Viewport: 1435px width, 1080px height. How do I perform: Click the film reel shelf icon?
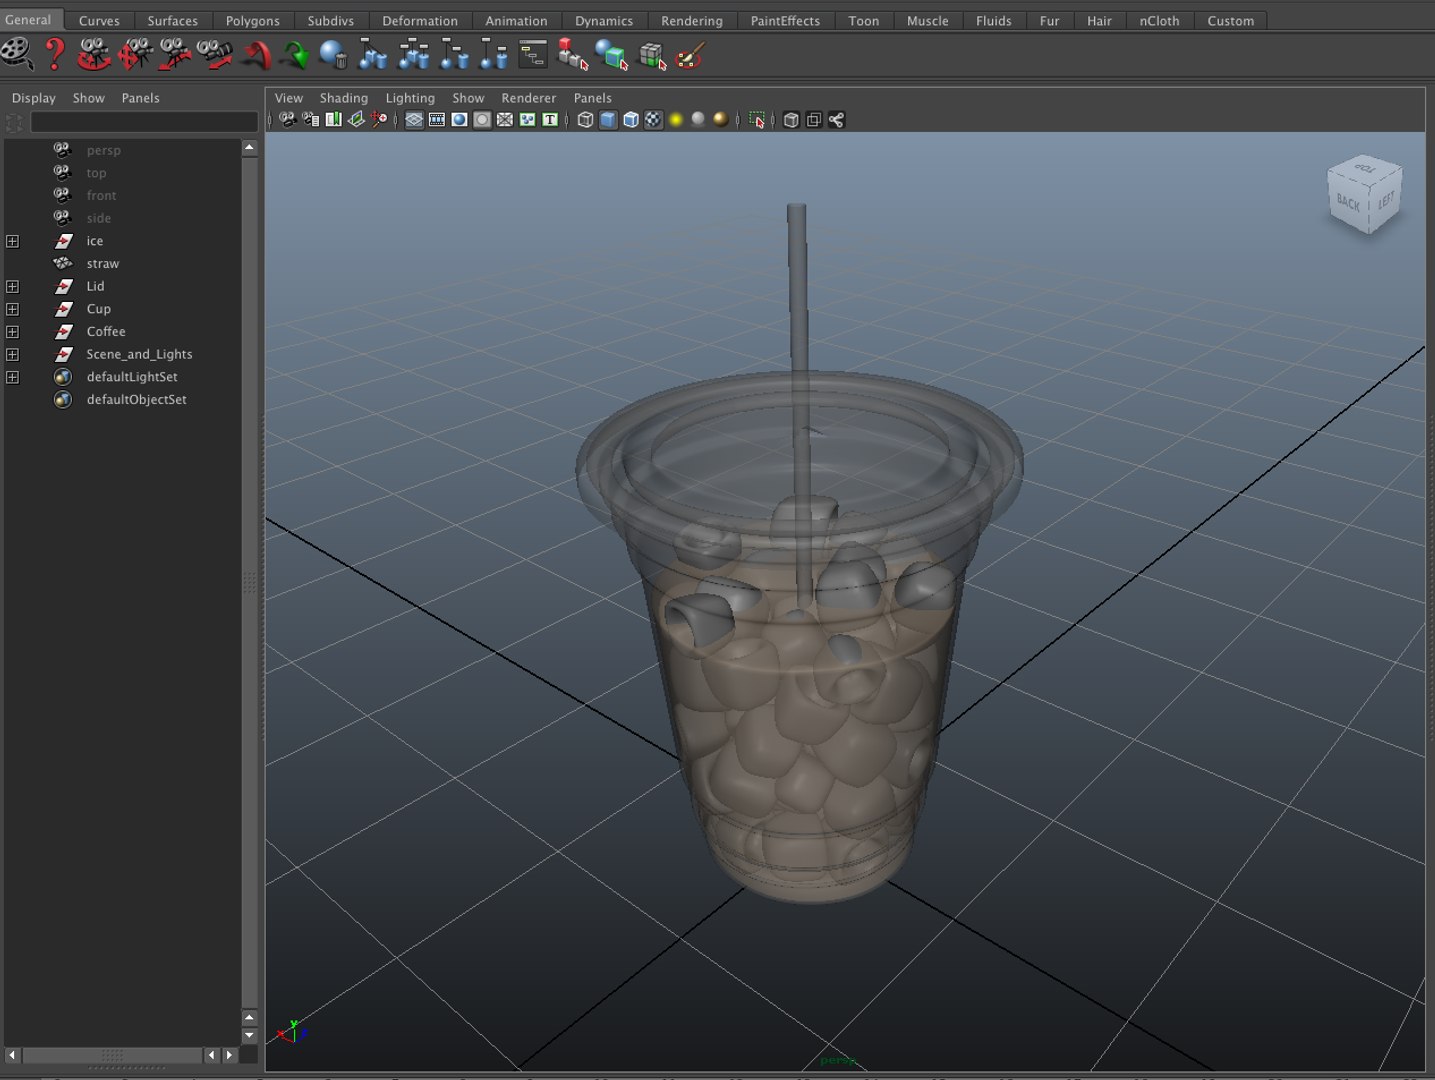(x=17, y=54)
